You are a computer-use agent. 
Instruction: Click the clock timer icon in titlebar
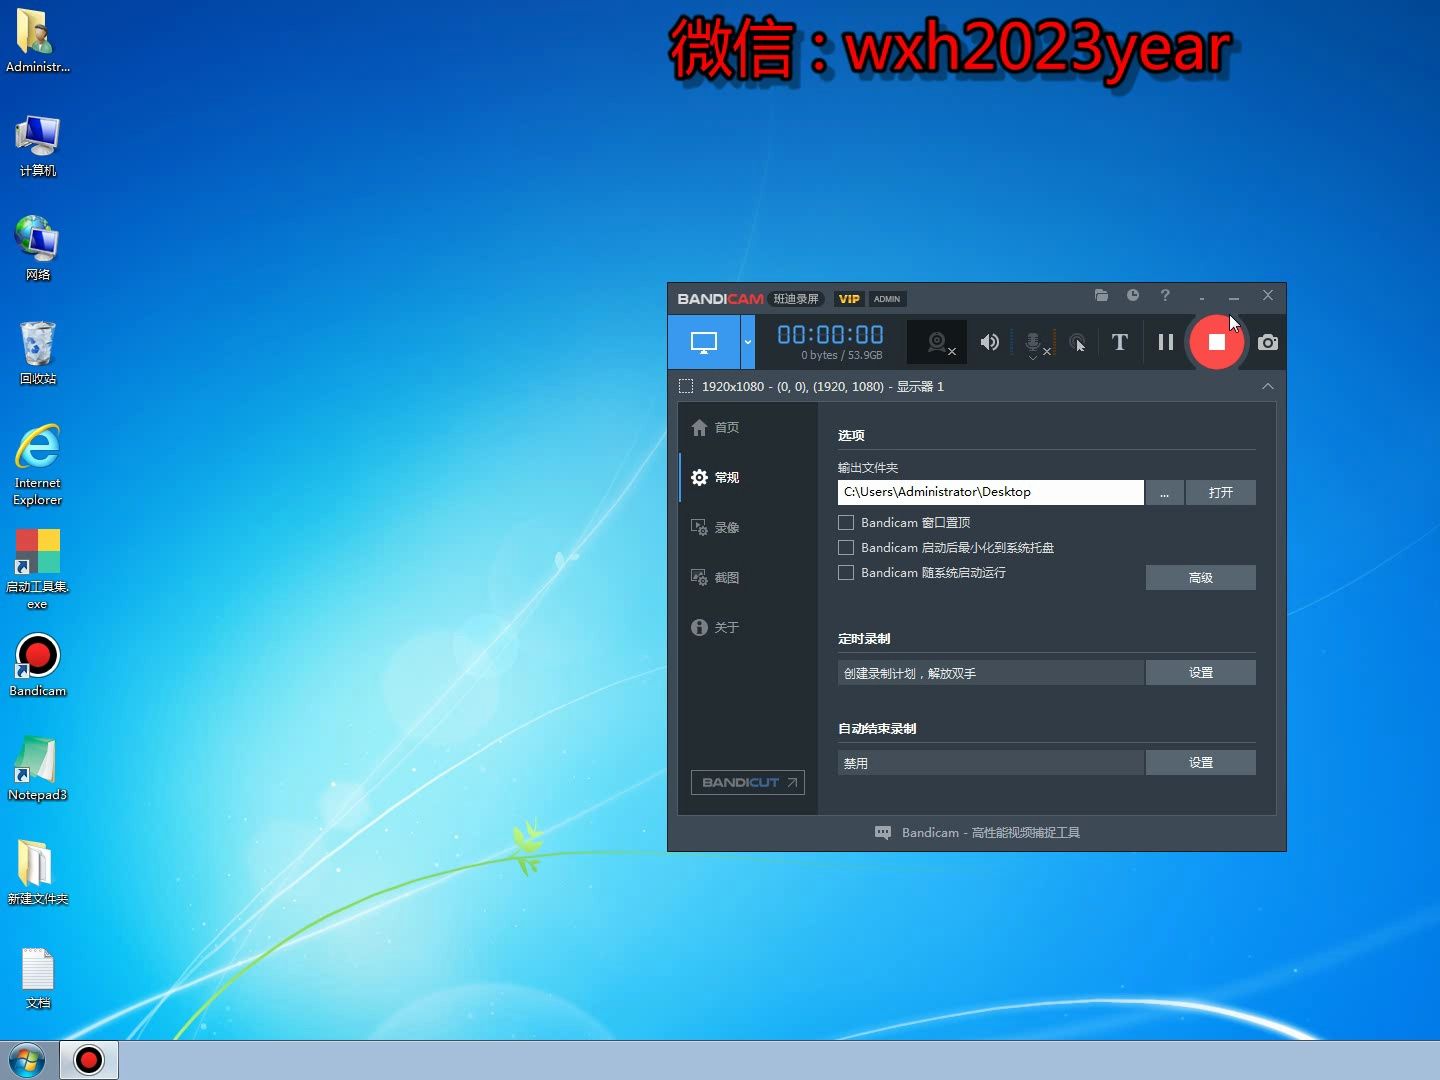coord(1133,296)
